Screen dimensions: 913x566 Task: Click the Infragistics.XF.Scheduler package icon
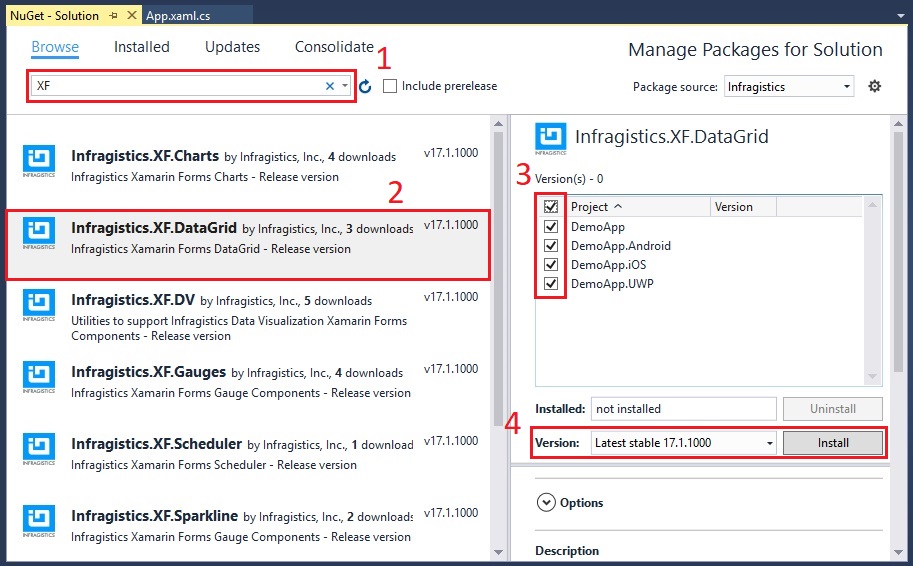click(x=39, y=449)
